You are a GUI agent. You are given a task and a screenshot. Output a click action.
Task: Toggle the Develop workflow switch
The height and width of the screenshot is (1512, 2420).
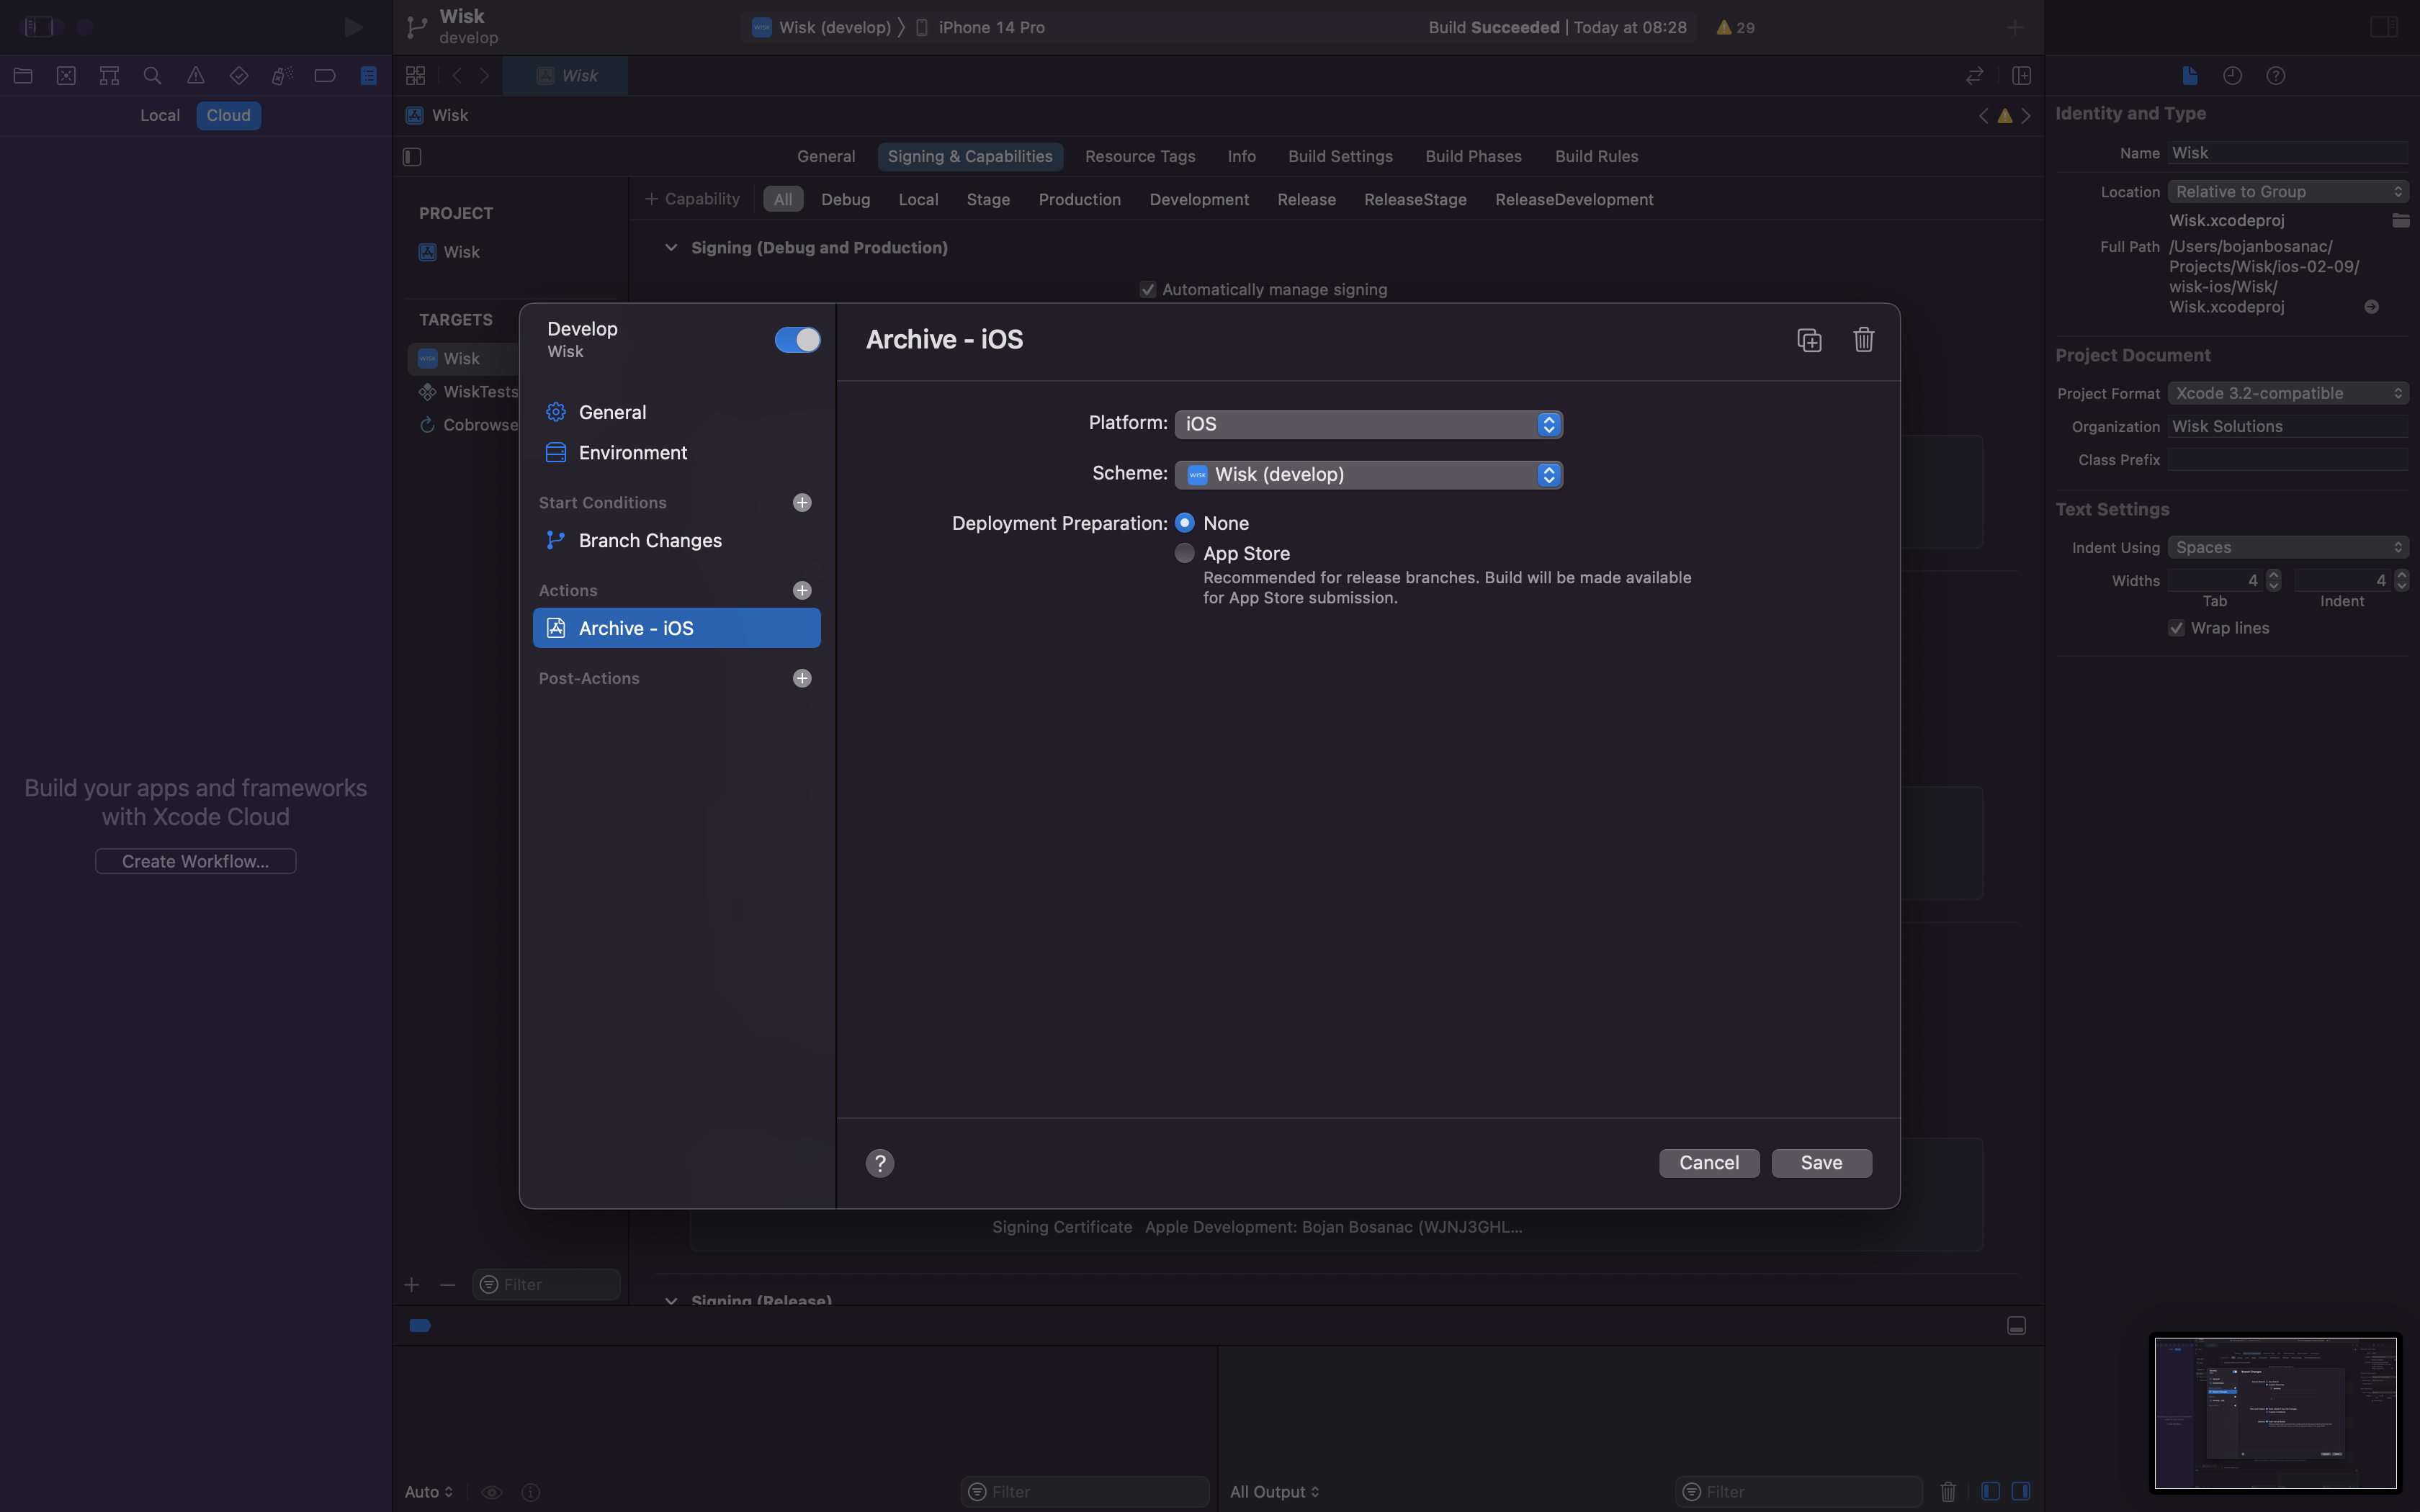pos(797,340)
